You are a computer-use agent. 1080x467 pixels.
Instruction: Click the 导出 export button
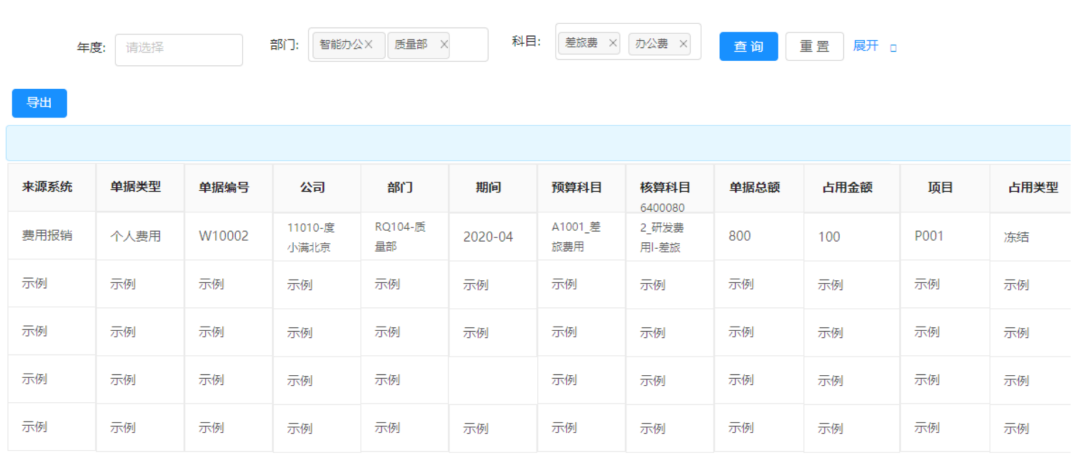click(x=39, y=102)
